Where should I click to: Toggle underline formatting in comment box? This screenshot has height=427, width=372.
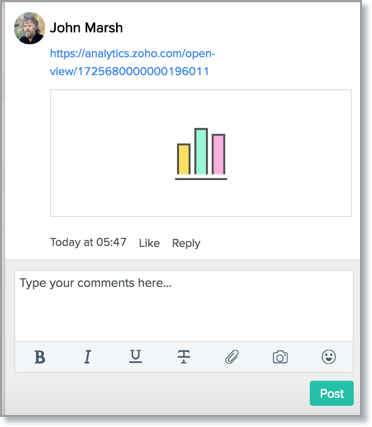[x=135, y=356]
